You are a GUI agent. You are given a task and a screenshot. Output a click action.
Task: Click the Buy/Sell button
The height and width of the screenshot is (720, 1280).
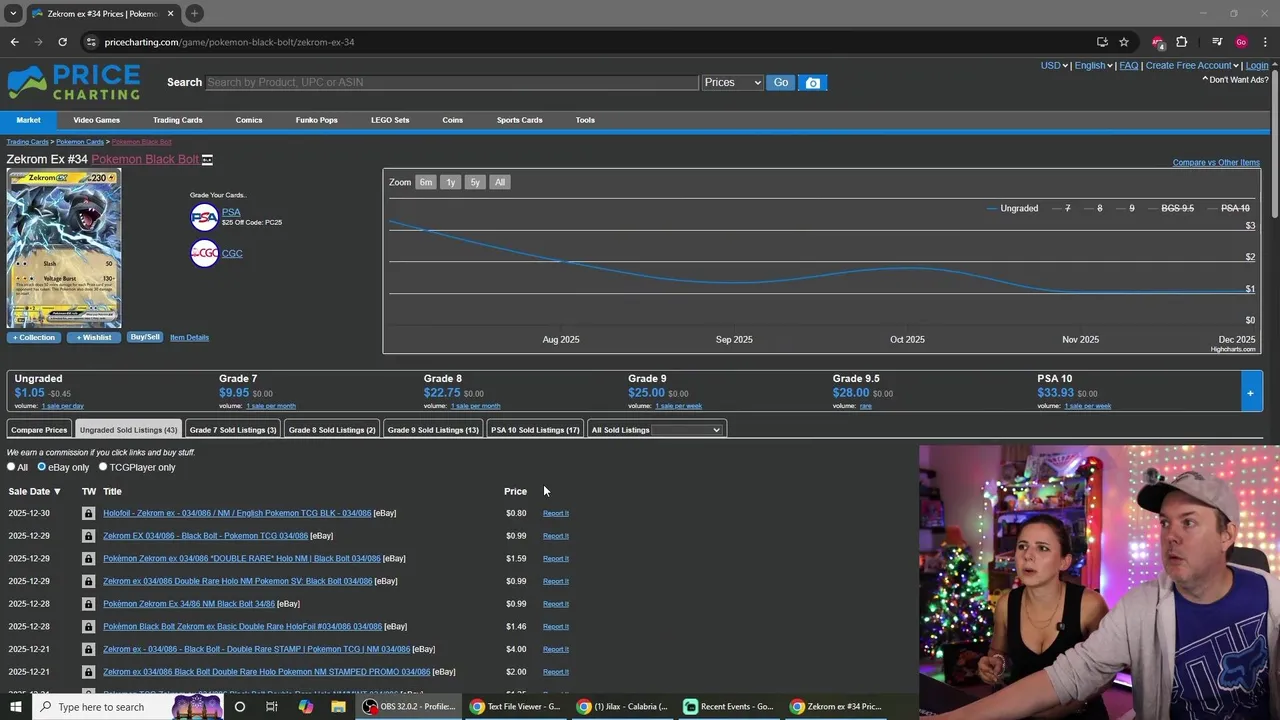(x=145, y=337)
